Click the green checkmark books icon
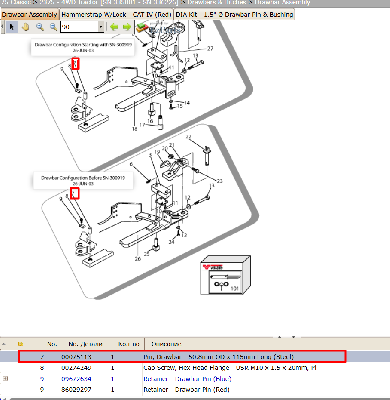Viewport: 390px width, 400px height. [142, 27]
